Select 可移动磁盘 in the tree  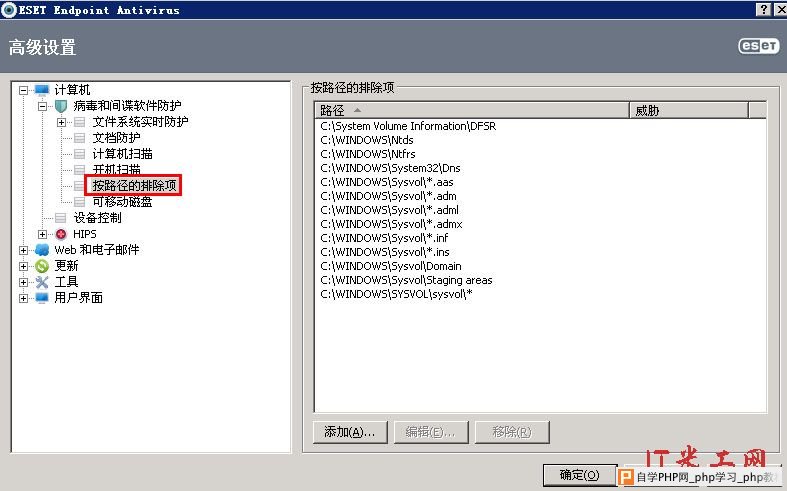[x=122, y=202]
